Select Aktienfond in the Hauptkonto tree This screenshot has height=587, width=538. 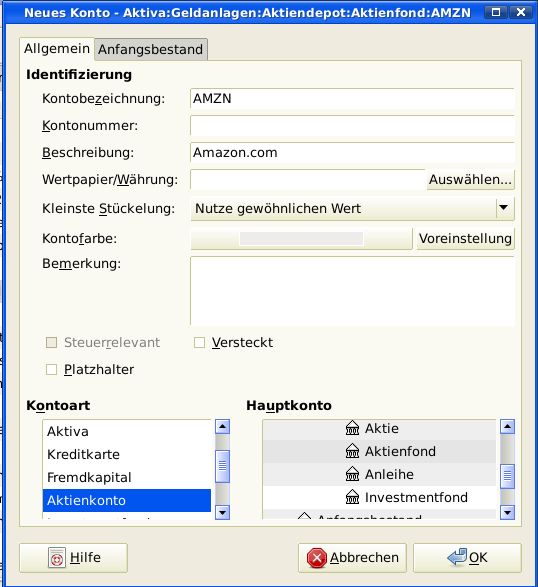(379, 451)
